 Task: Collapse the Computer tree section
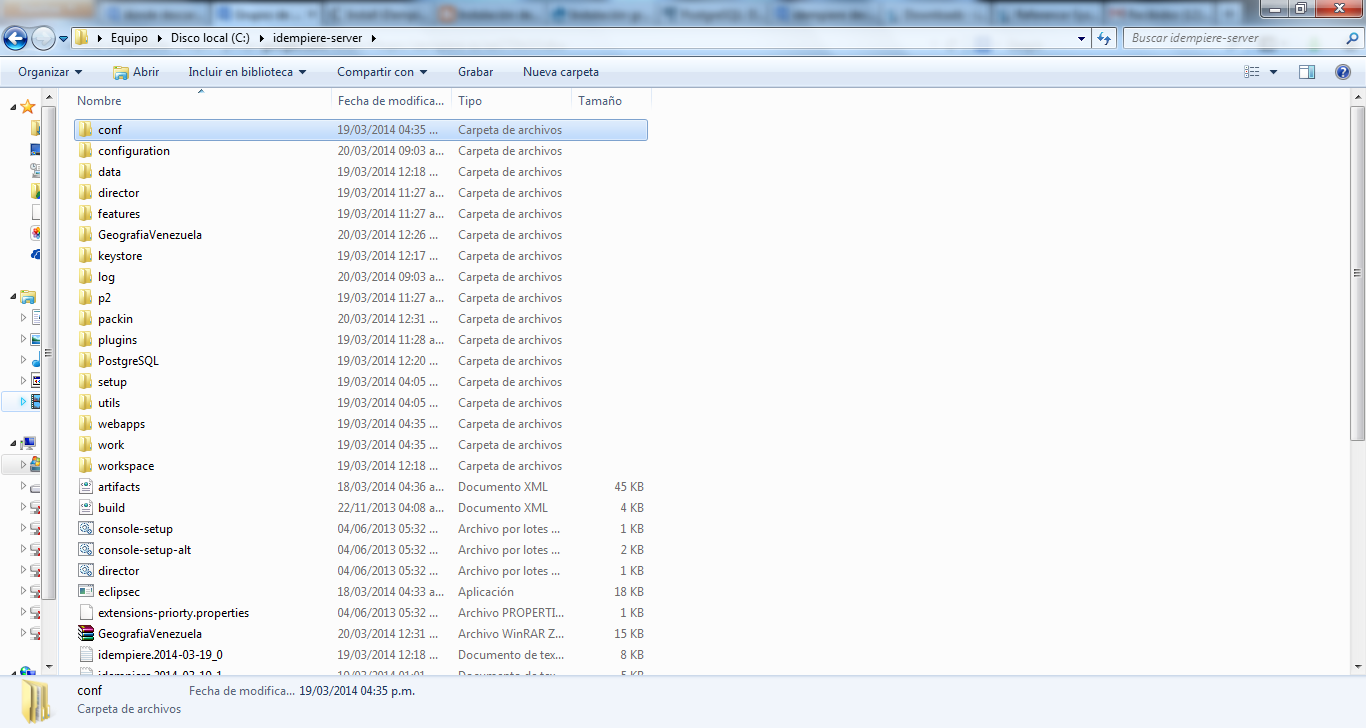pos(13,444)
